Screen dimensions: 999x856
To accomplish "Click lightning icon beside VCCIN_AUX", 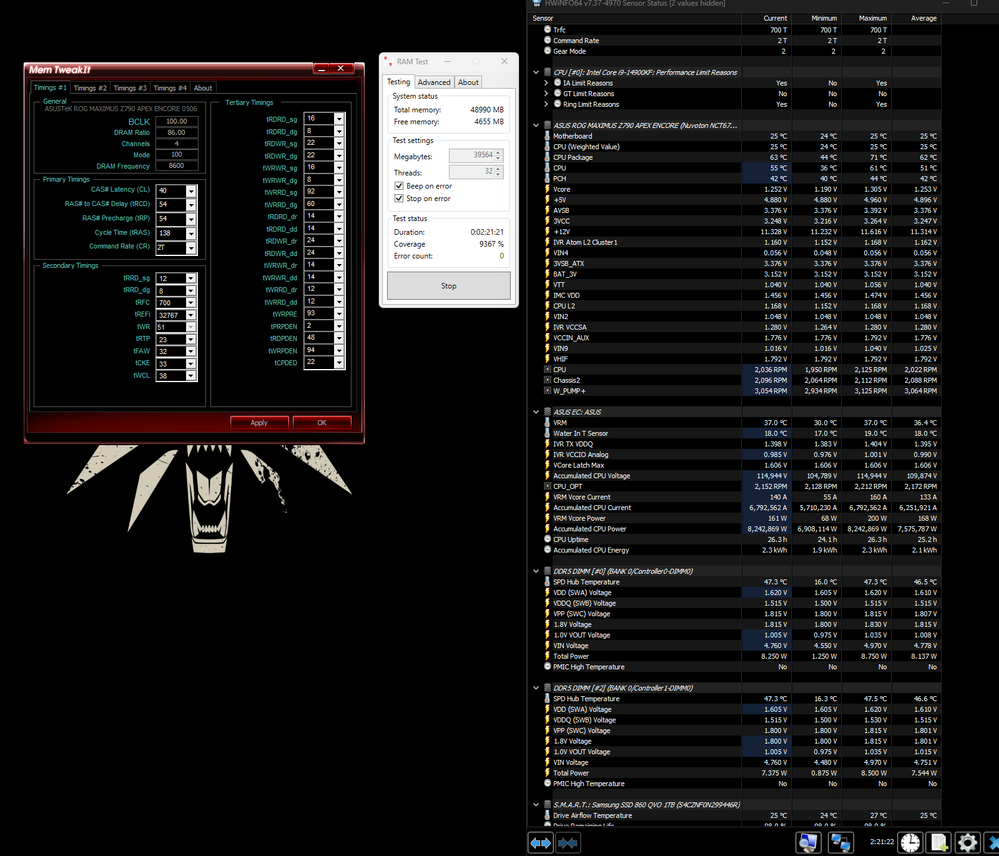I will tap(547, 338).
